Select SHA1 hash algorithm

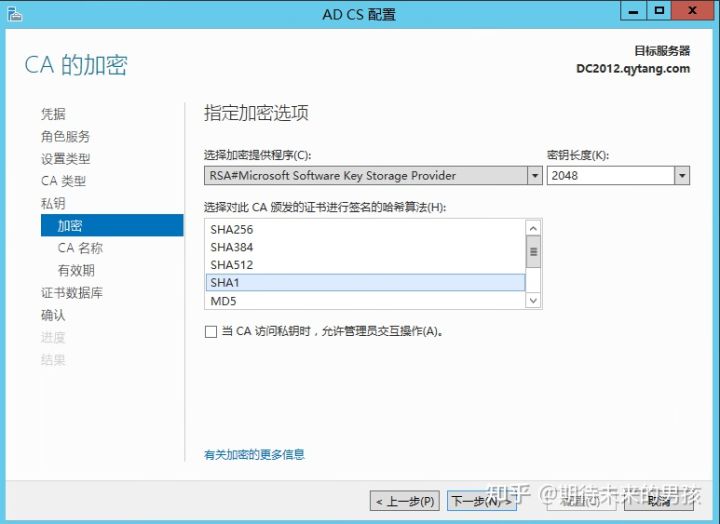click(x=365, y=282)
